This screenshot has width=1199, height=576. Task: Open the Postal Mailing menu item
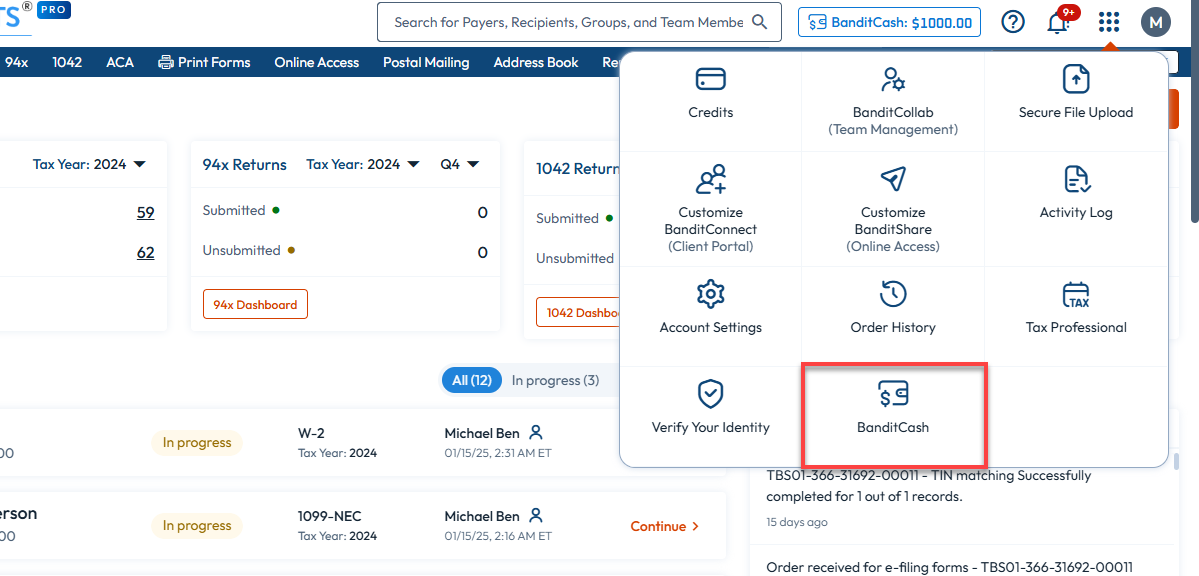pos(426,63)
